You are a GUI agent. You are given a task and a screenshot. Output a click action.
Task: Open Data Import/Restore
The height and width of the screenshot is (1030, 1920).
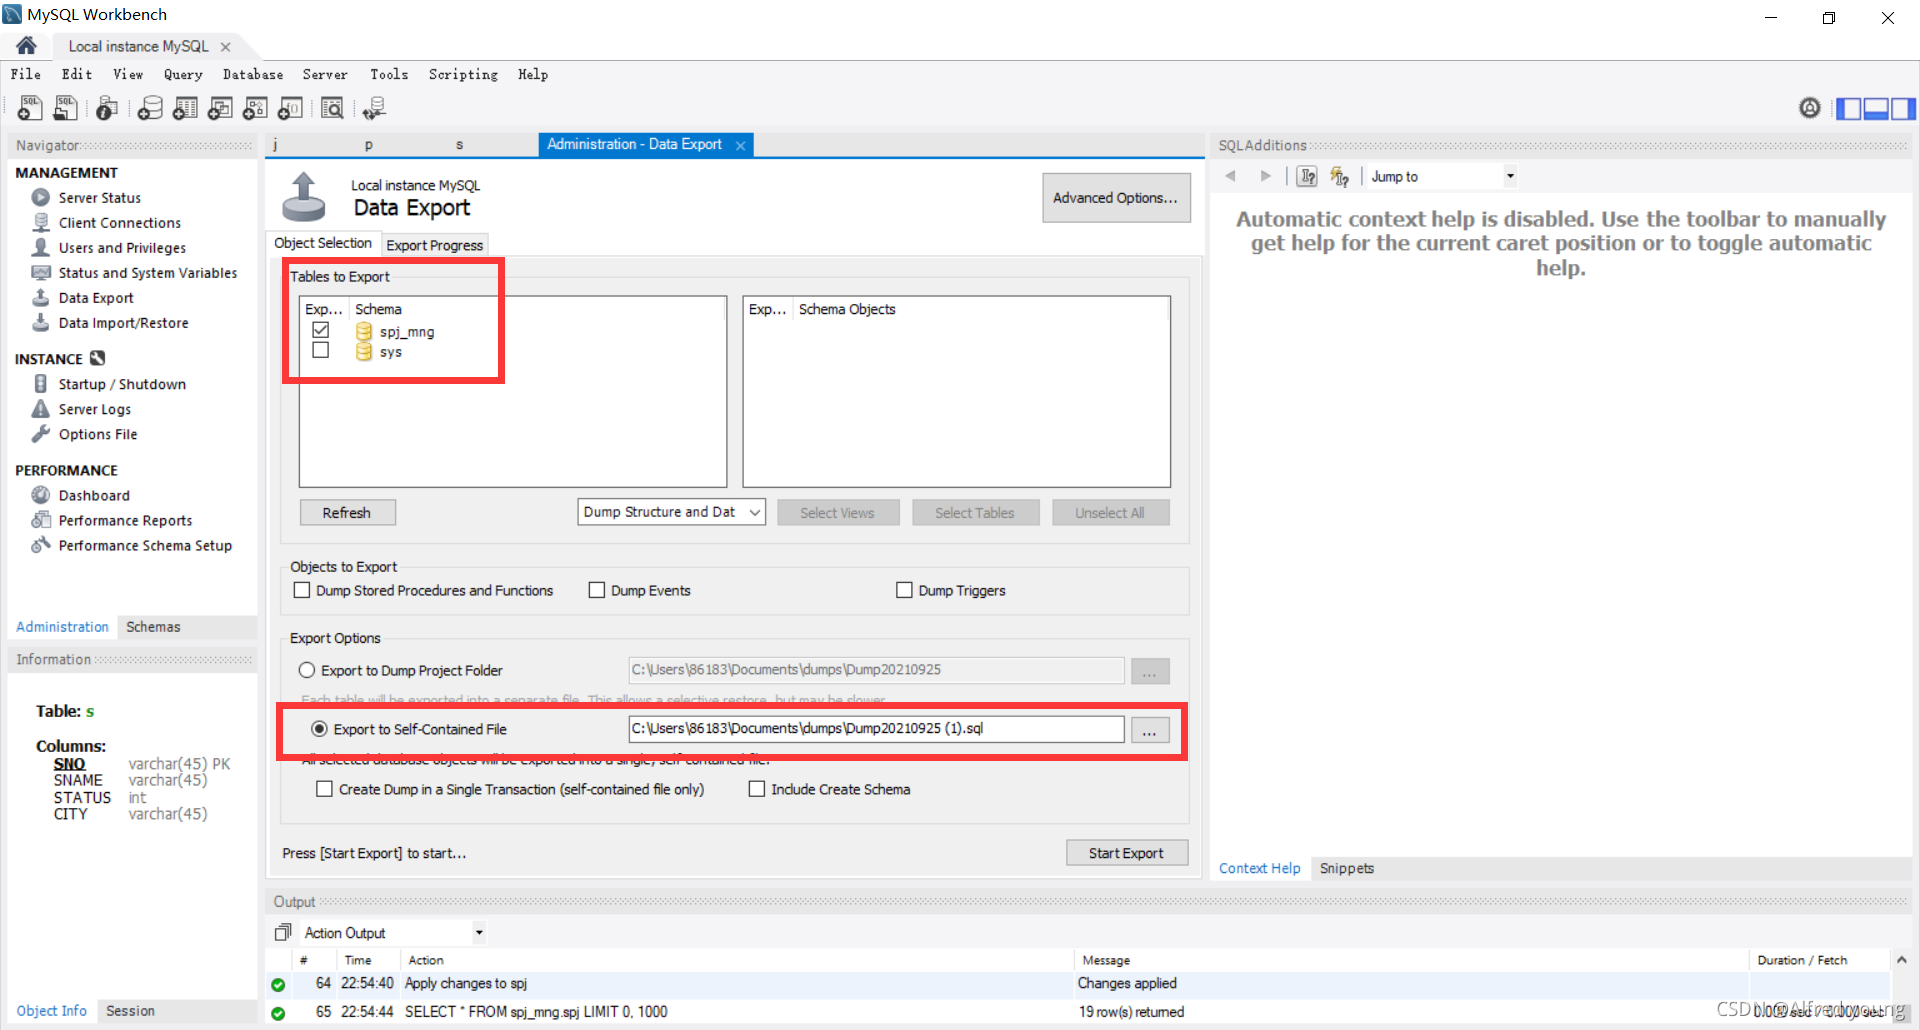coord(123,323)
